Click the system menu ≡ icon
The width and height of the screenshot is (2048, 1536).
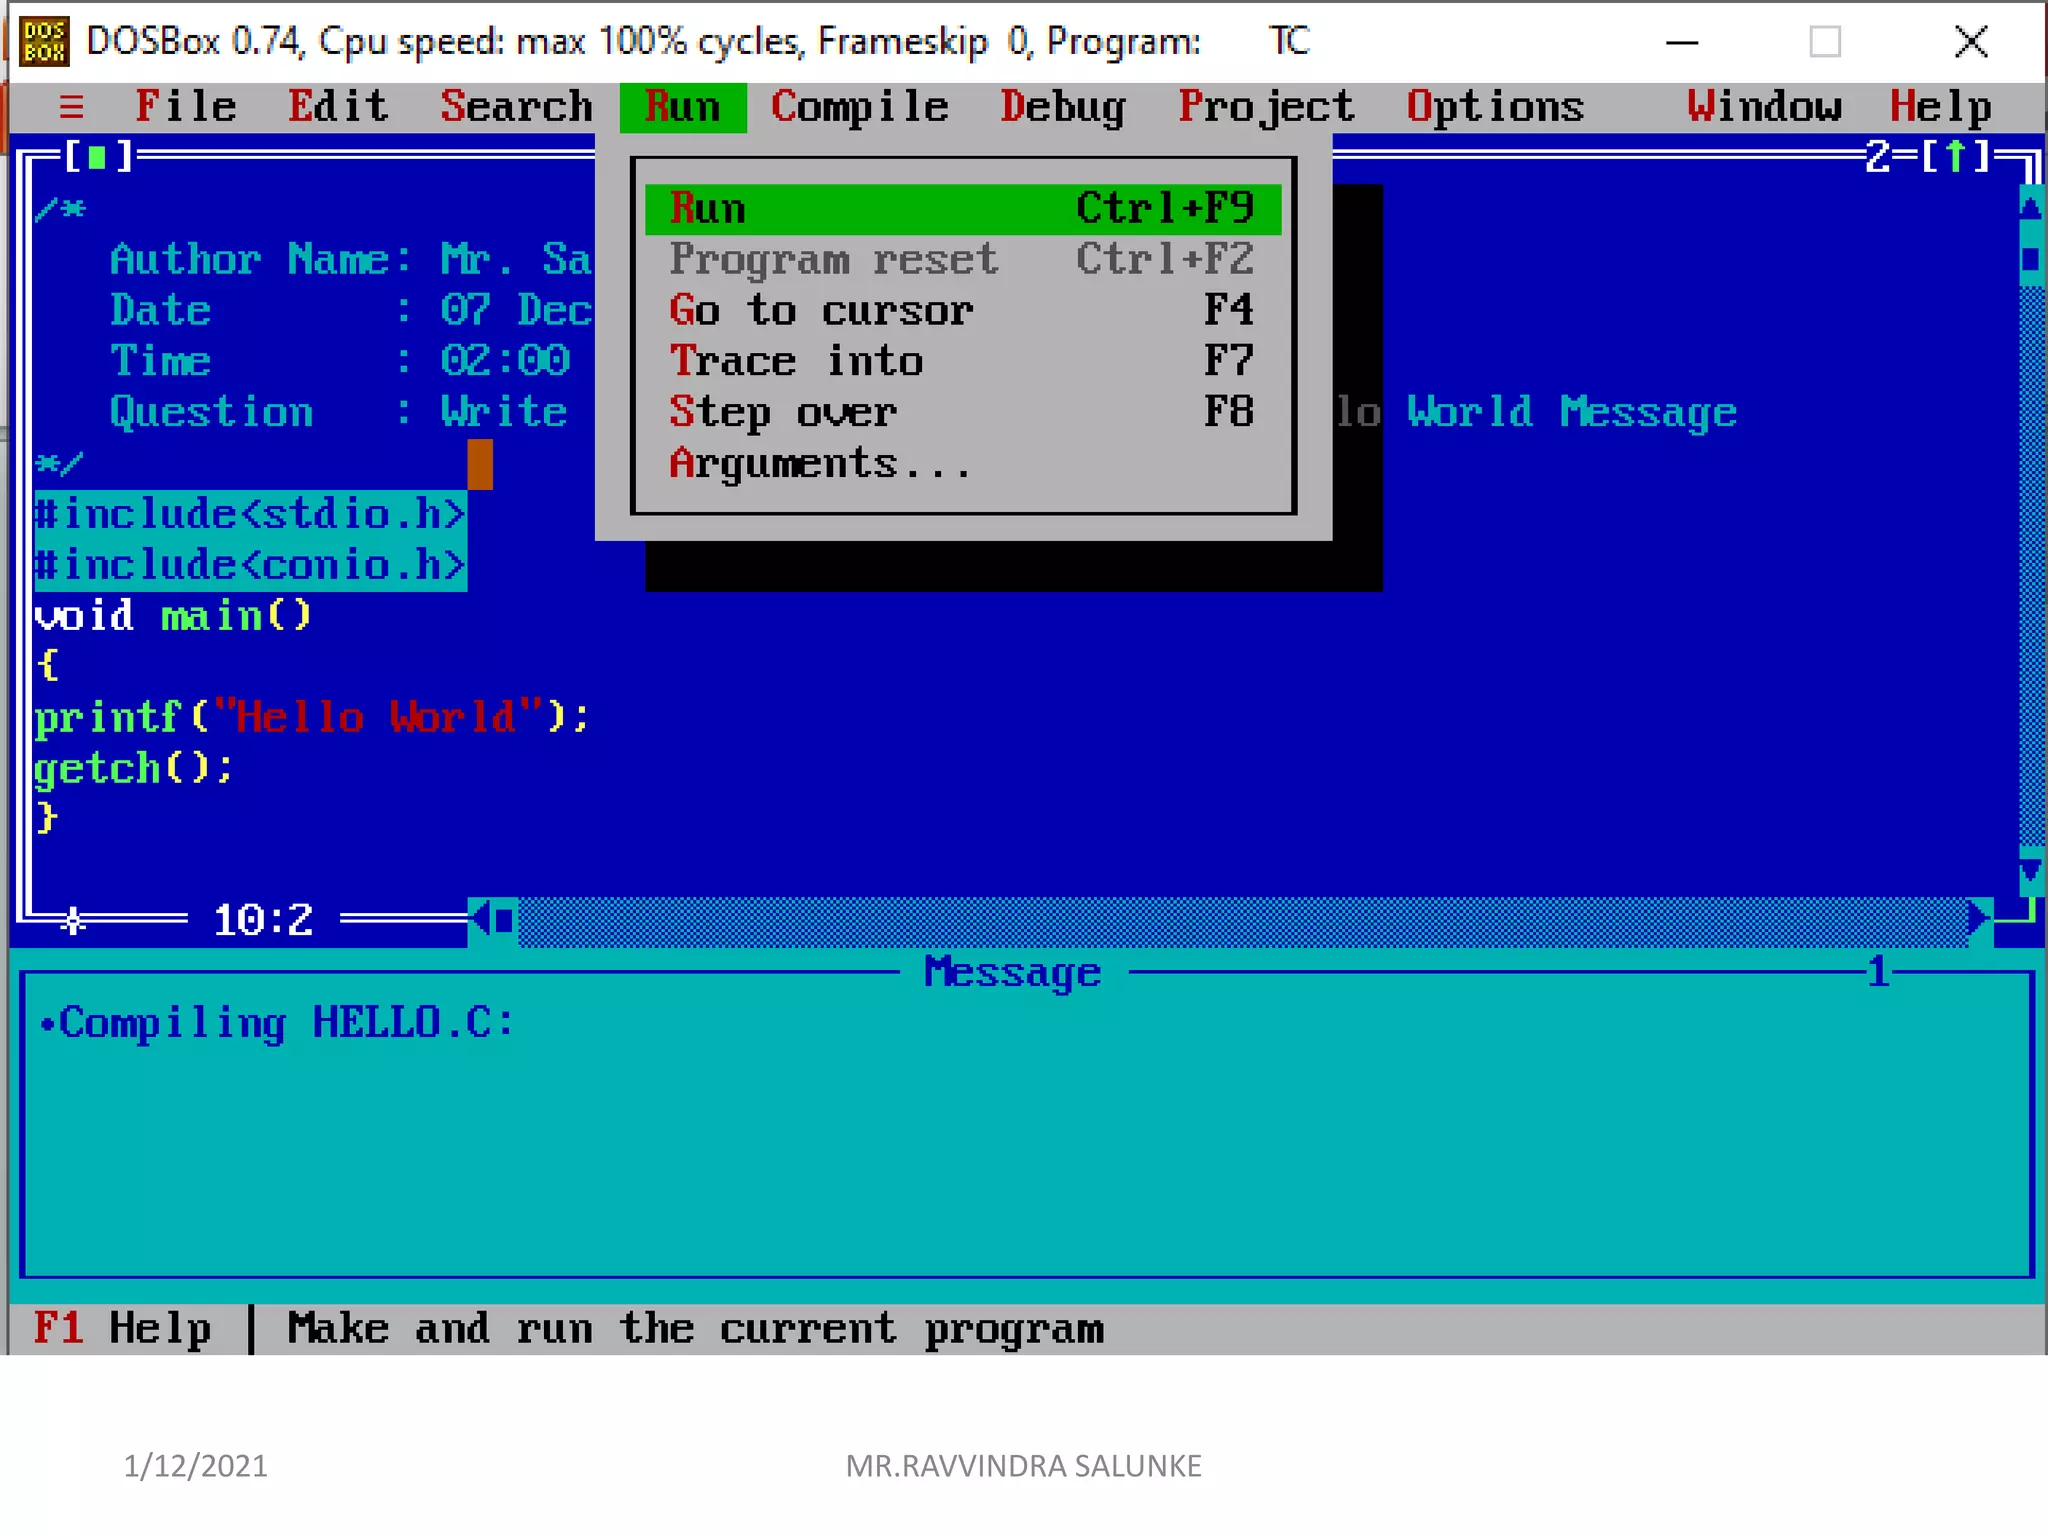[71, 107]
